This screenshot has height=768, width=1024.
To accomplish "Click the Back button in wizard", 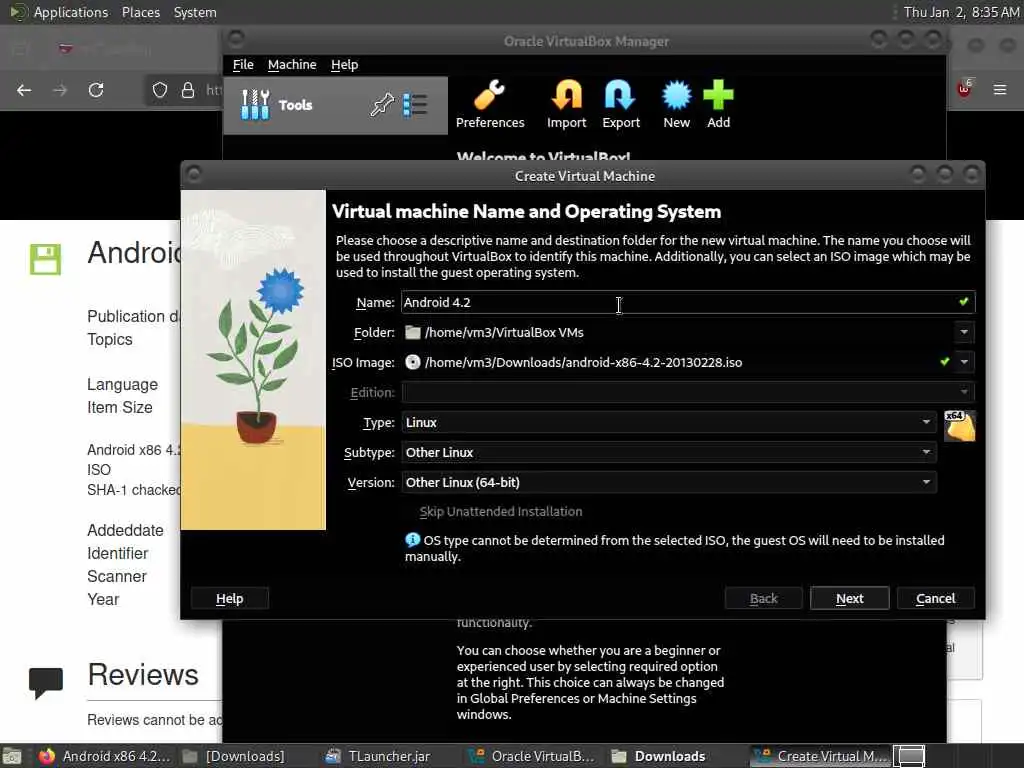I will coord(763,598).
